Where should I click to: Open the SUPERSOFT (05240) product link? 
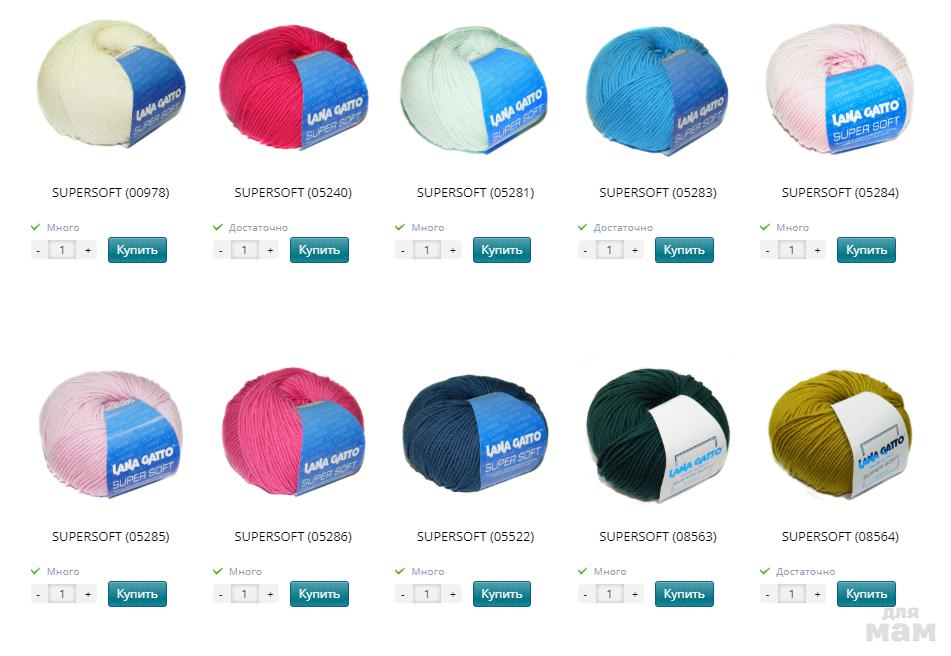(293, 193)
